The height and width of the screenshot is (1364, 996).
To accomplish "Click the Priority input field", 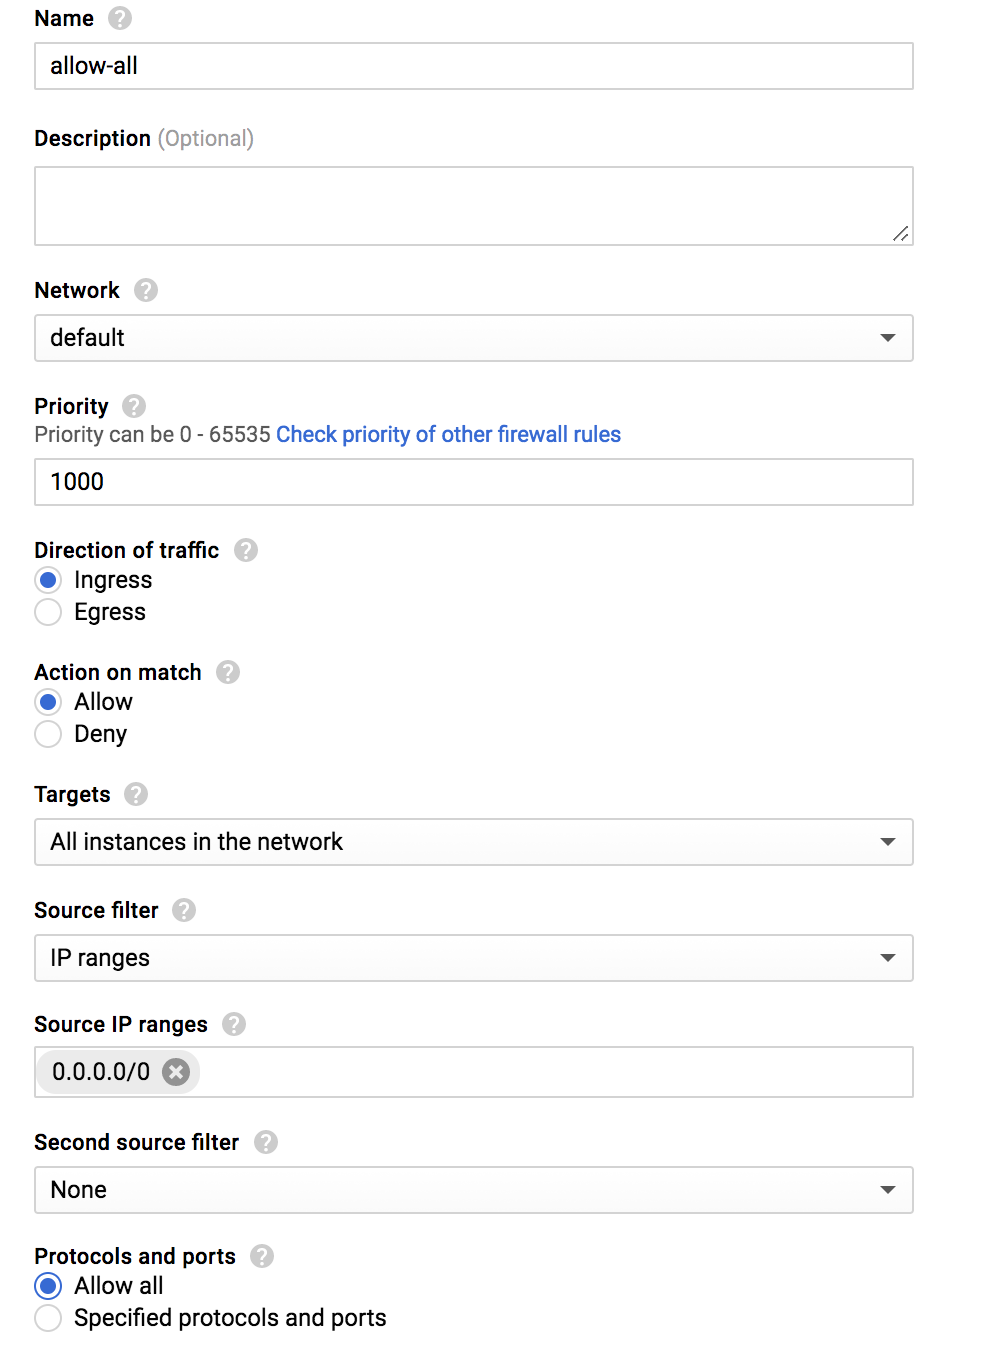I will [x=474, y=482].
